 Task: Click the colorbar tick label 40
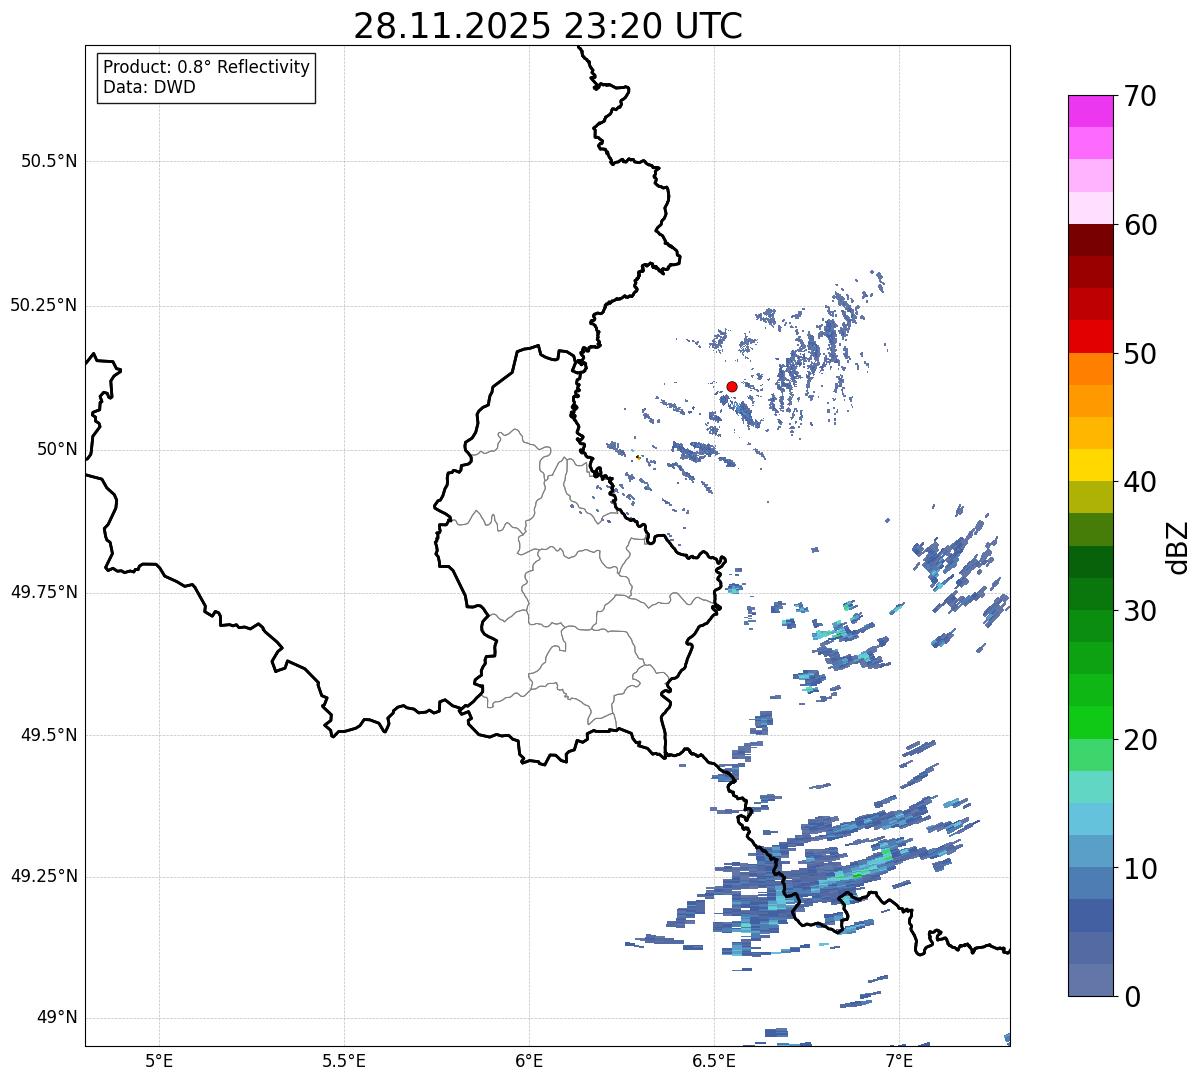pos(1140,482)
